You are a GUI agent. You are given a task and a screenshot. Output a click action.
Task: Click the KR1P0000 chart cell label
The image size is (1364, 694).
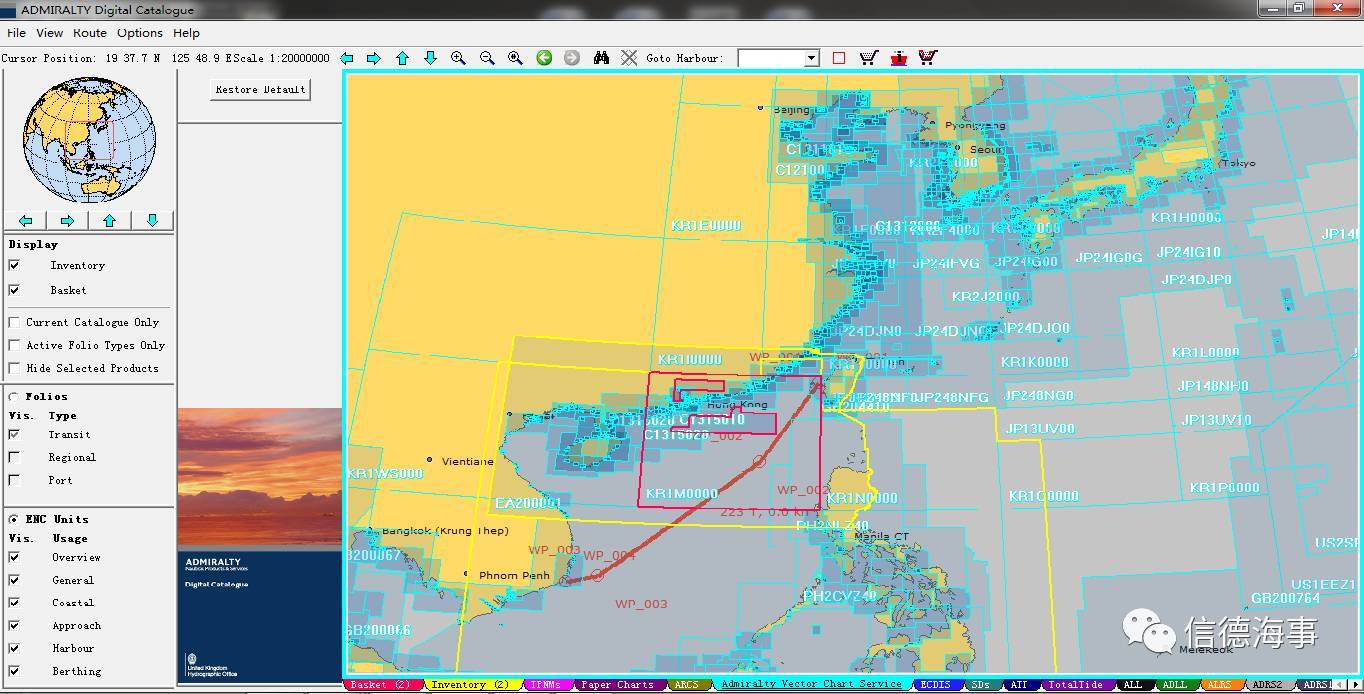click(x=1225, y=488)
